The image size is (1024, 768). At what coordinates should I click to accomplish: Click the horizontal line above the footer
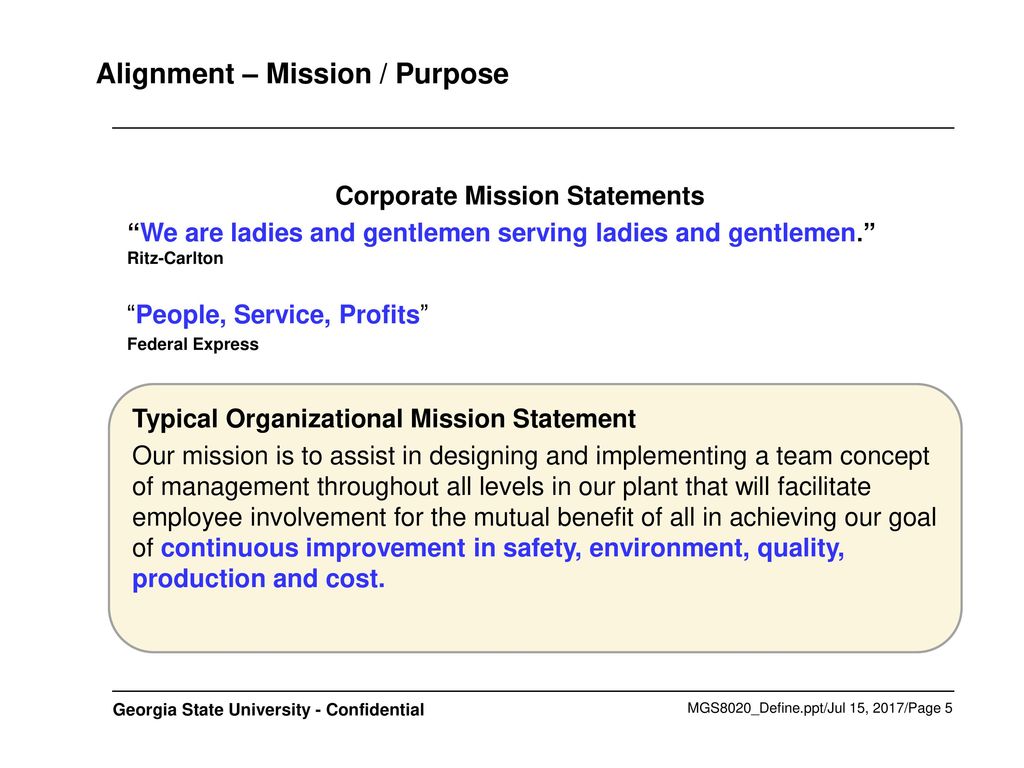click(x=533, y=691)
